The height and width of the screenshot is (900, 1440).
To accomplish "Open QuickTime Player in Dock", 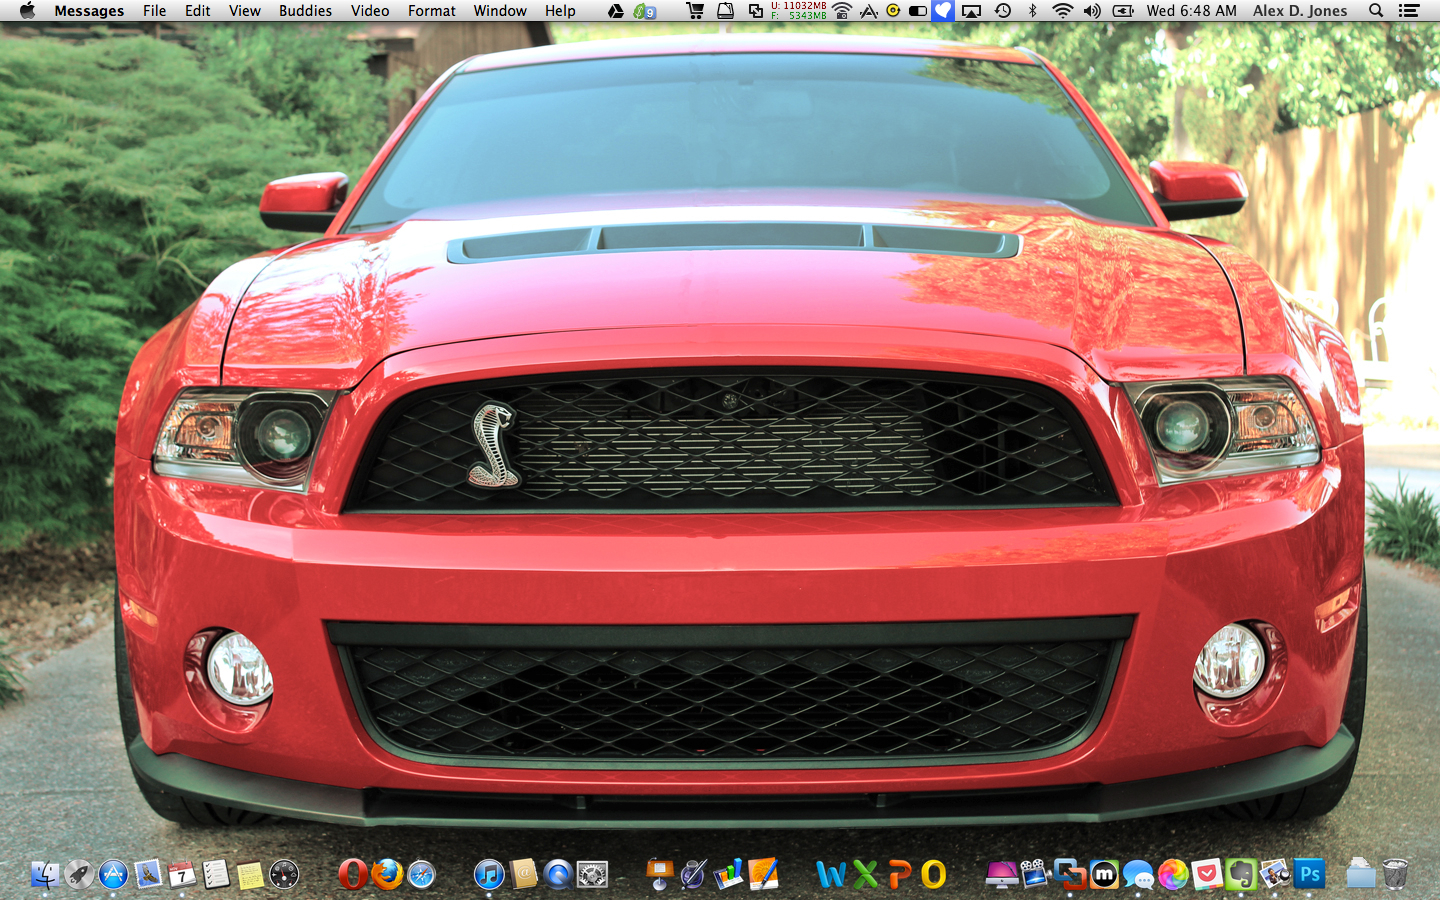I will [558, 875].
